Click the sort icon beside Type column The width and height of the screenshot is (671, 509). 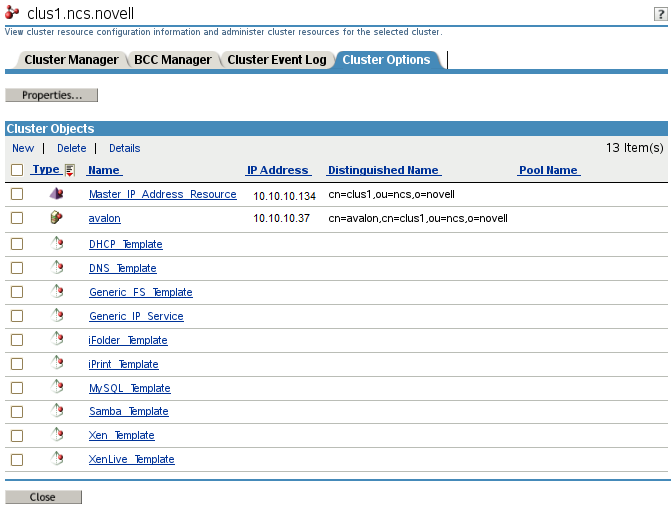[70, 170]
